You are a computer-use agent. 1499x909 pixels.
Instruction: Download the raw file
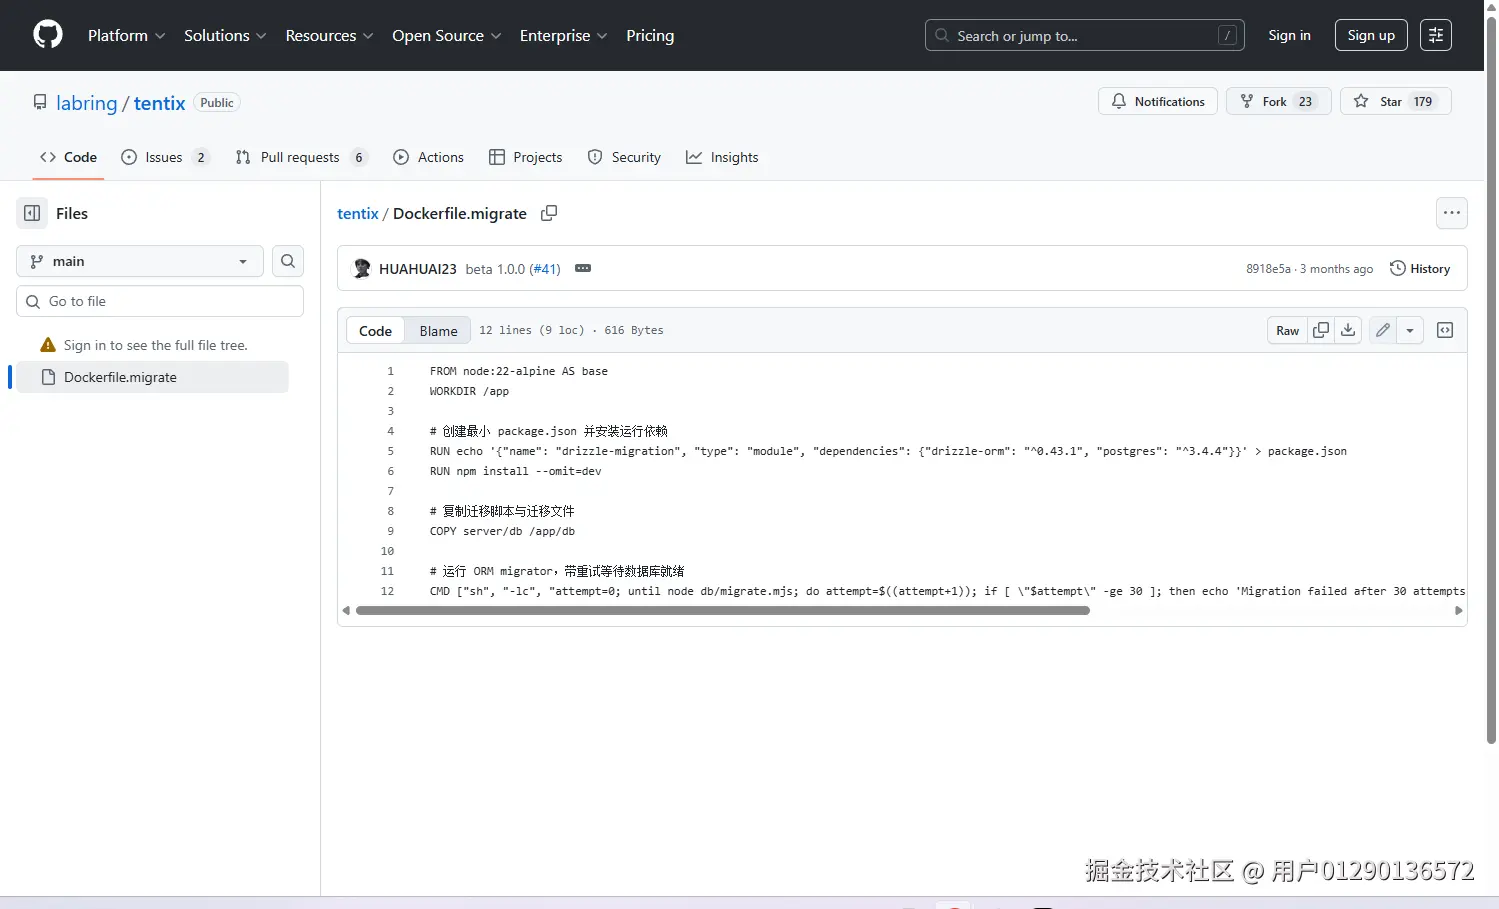pos(1348,330)
